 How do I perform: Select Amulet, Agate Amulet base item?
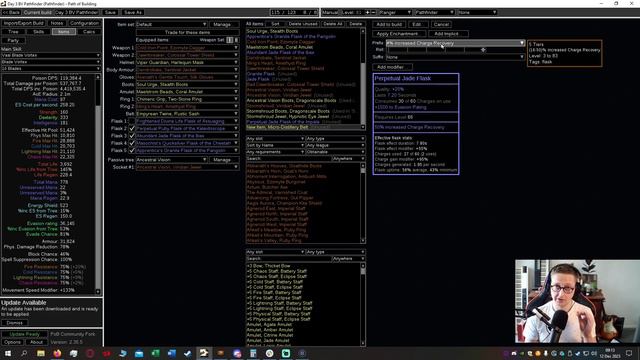point(269,324)
